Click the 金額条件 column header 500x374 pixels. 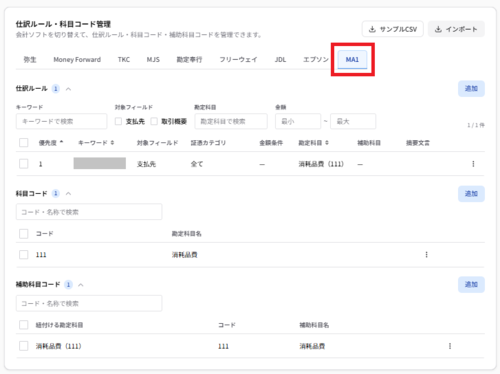point(271,143)
